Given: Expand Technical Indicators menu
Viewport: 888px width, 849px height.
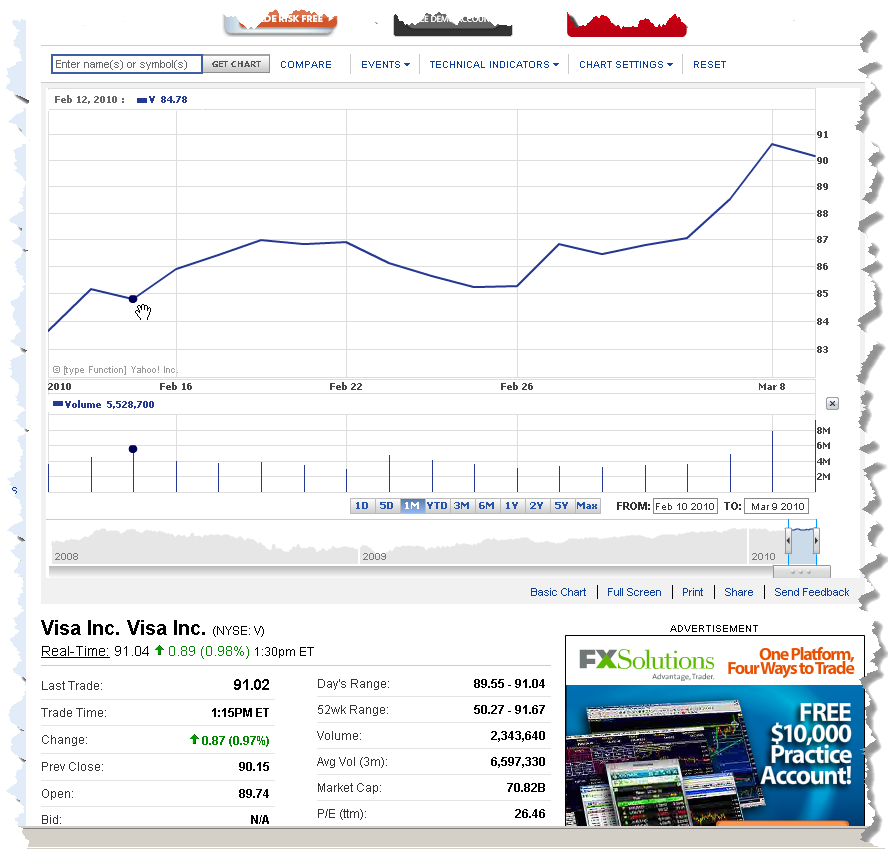Looking at the screenshot, I should (x=494, y=65).
